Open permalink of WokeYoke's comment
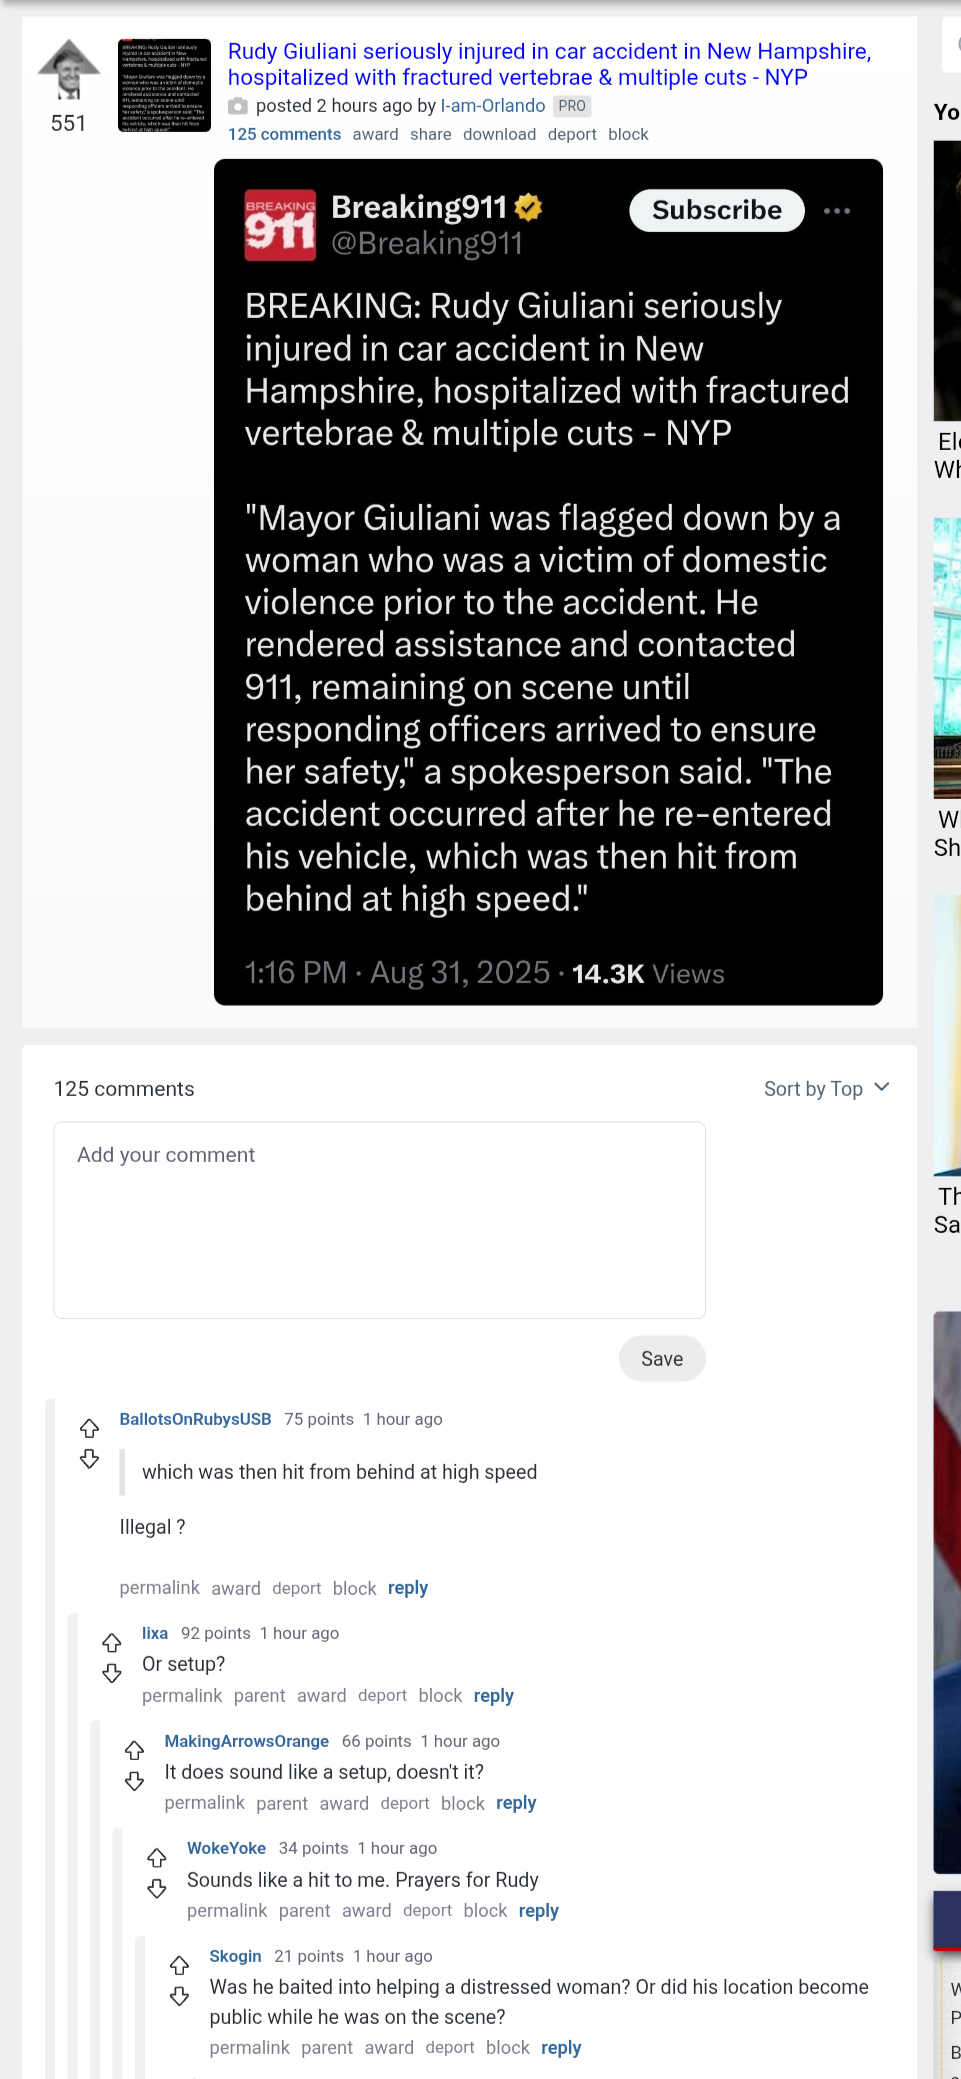 coord(227,1911)
